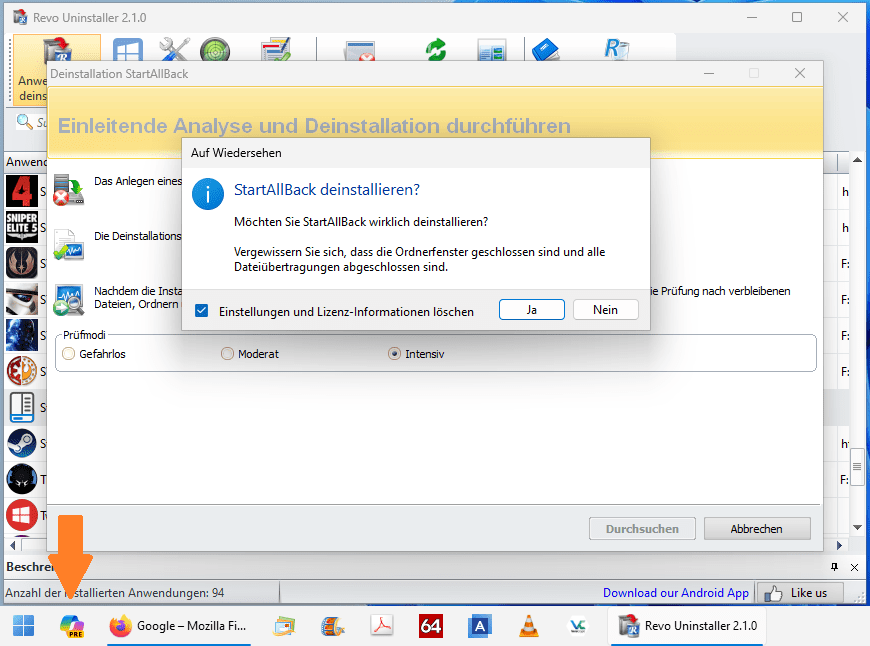Click the horizontal scroll right arrow

click(x=839, y=545)
